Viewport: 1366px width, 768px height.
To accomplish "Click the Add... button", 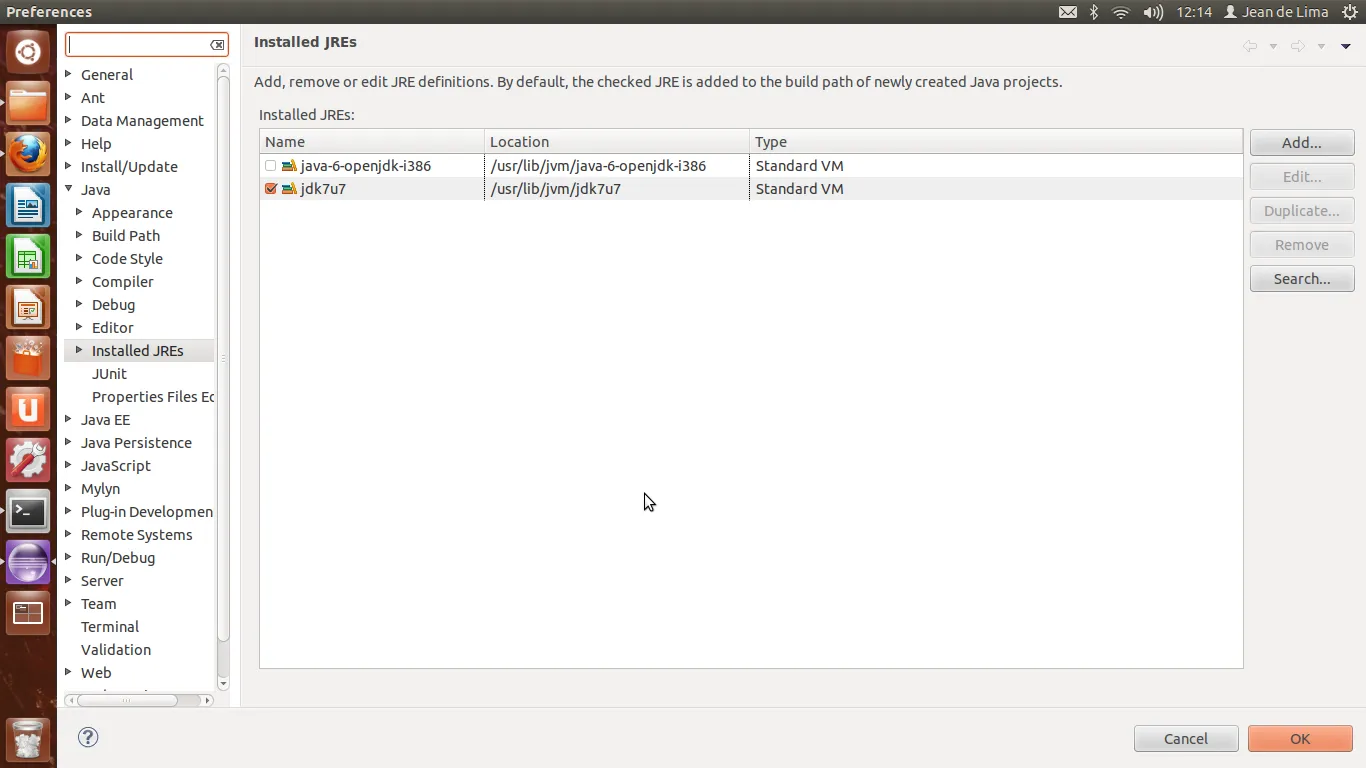I will coord(1302,143).
